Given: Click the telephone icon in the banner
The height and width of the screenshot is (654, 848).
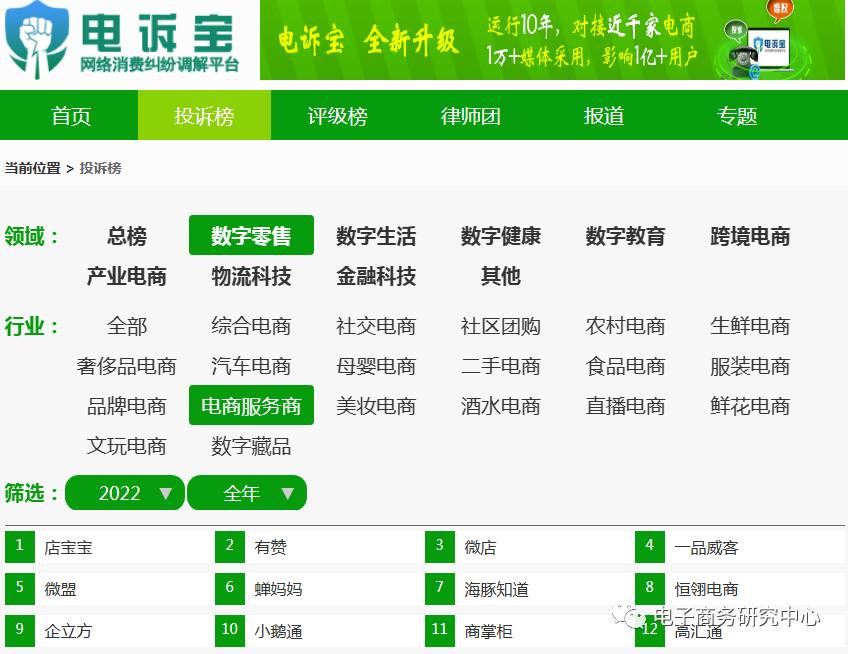Looking at the screenshot, I should click(744, 58).
